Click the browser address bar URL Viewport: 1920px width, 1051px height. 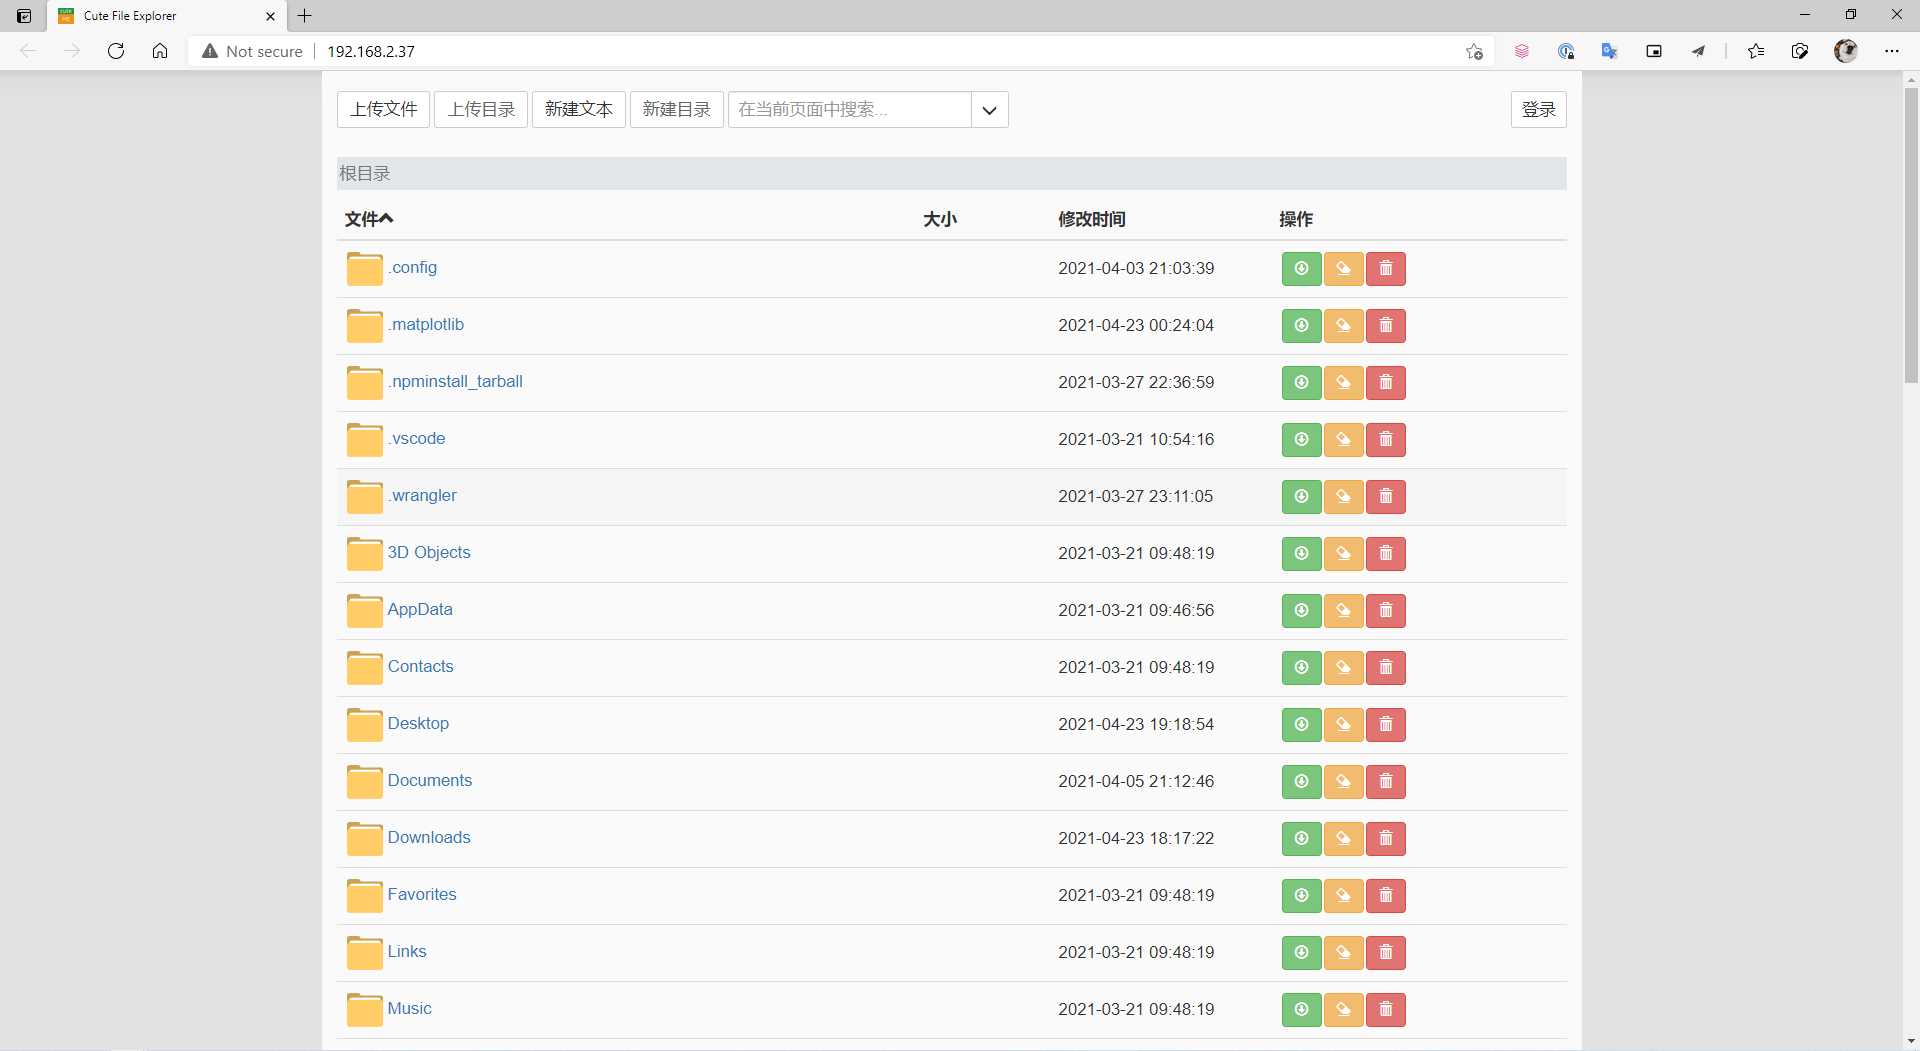click(371, 51)
